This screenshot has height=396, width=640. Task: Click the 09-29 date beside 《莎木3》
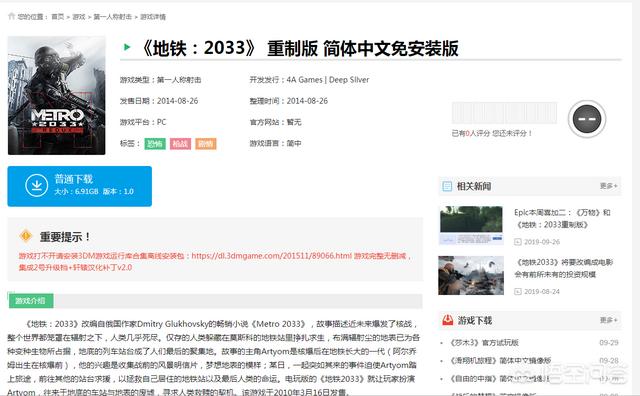[609, 343]
